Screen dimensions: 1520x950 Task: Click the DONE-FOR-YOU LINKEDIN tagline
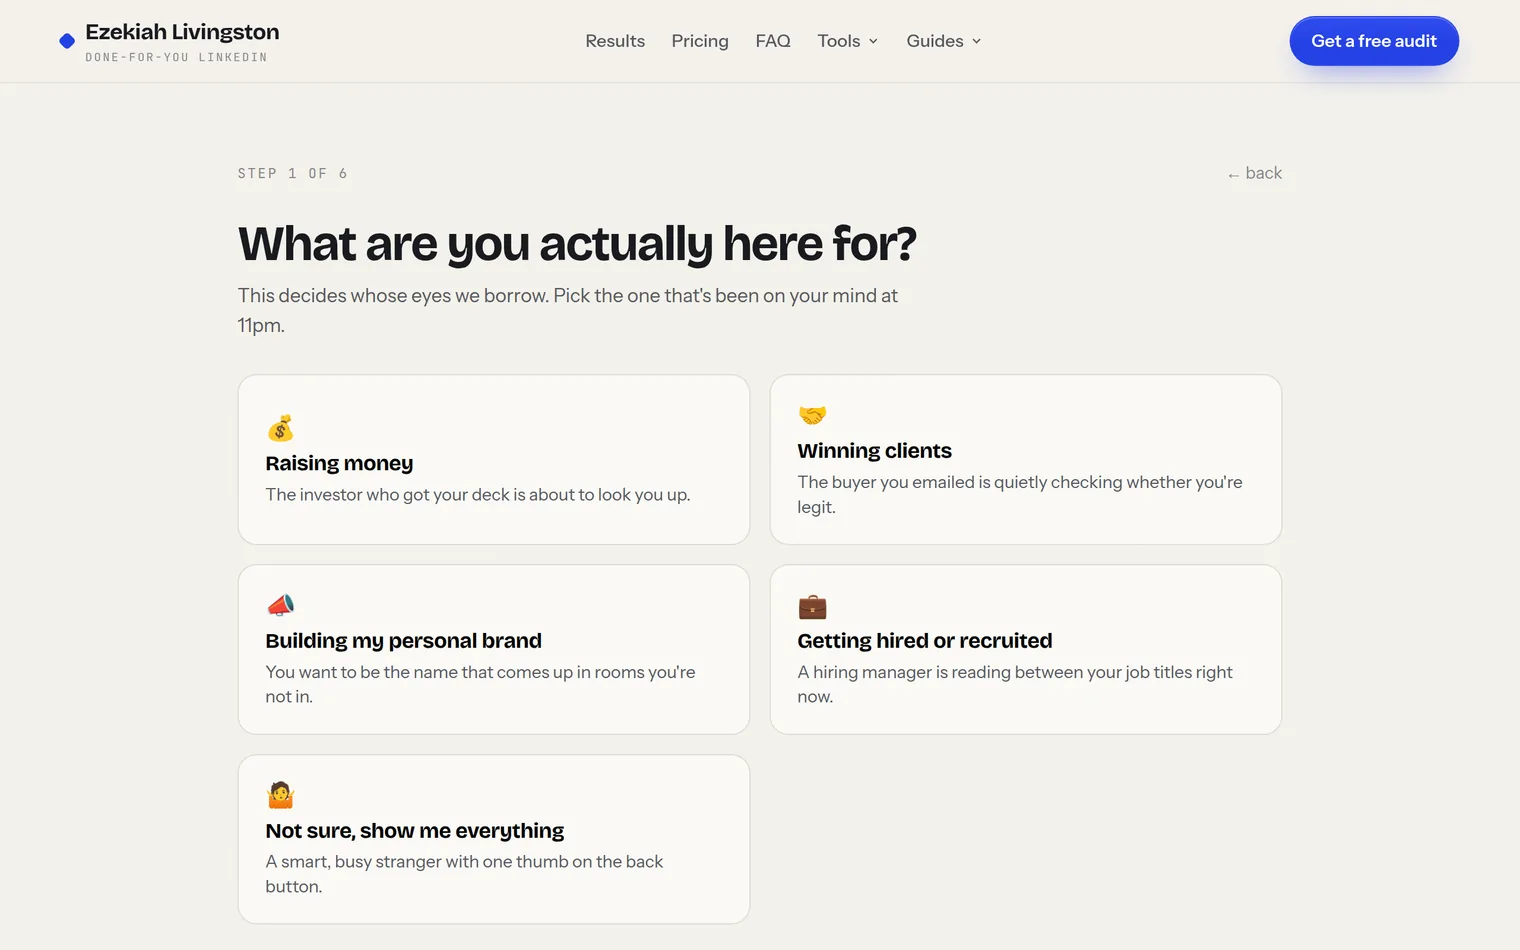(176, 57)
